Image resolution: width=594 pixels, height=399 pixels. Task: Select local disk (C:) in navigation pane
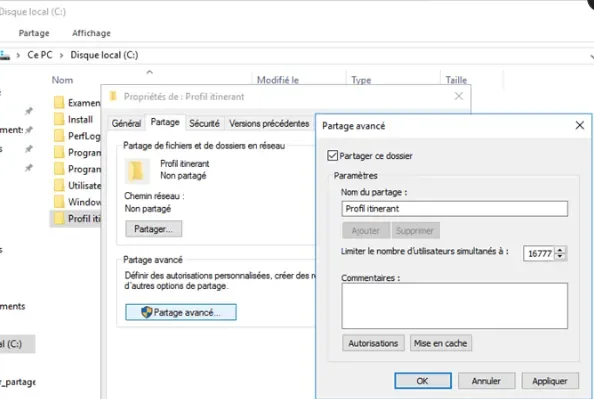(x=17, y=344)
